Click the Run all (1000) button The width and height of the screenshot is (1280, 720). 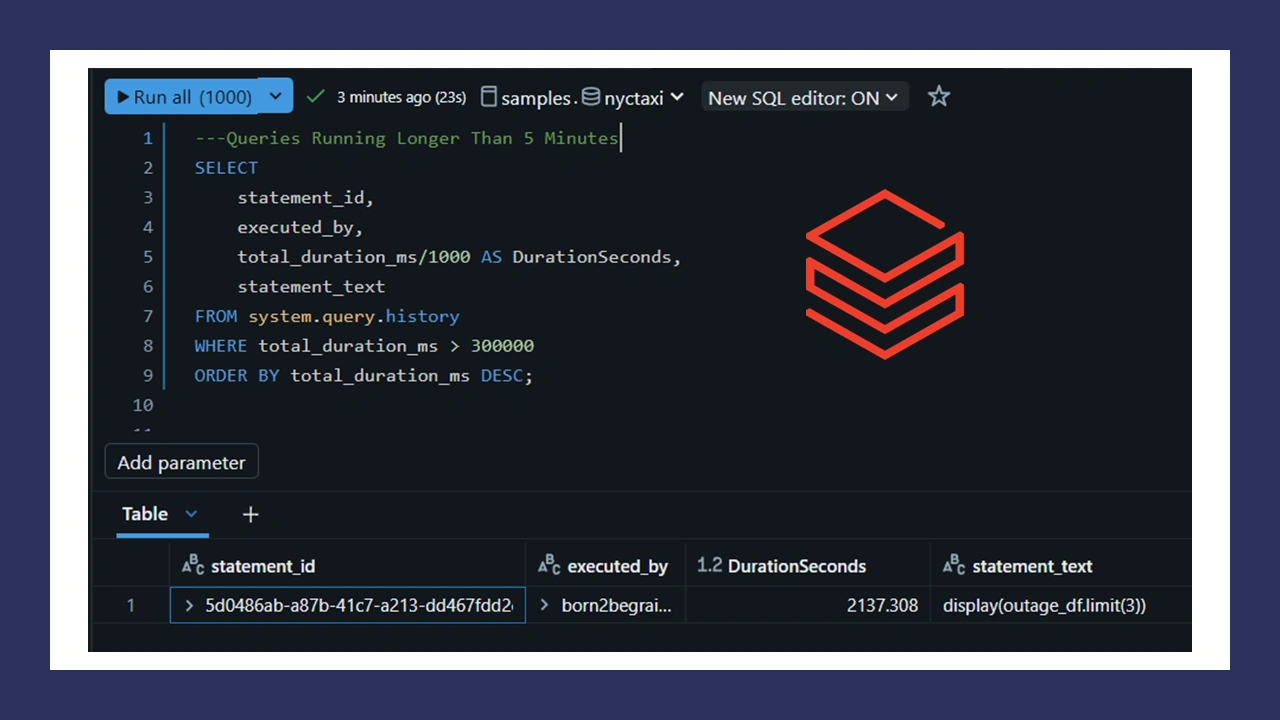click(182, 97)
